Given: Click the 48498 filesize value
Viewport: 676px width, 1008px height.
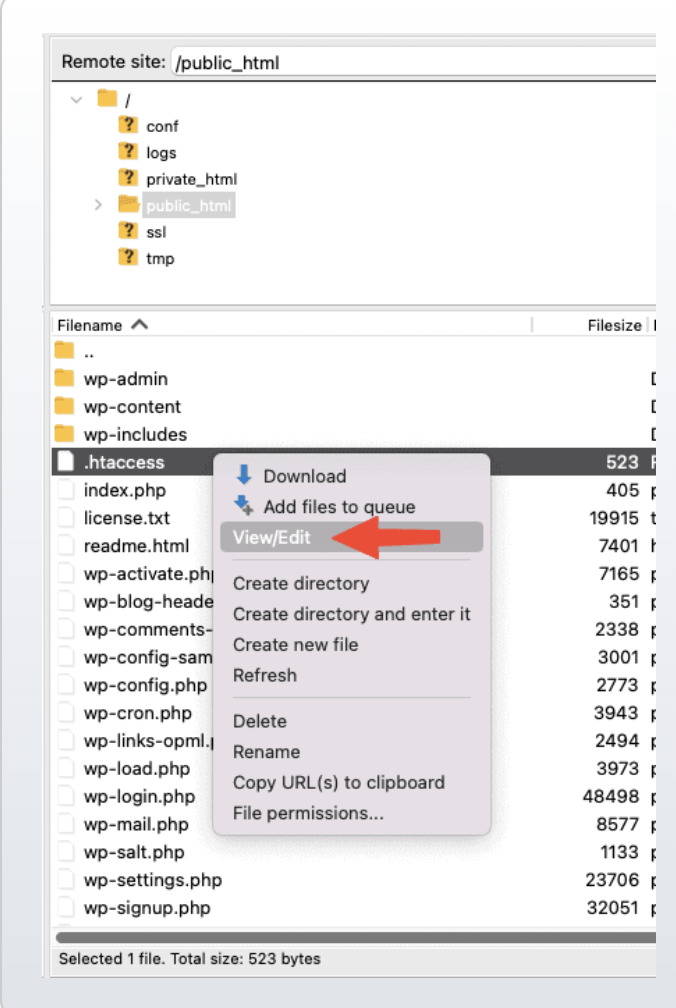Looking at the screenshot, I should 610,796.
